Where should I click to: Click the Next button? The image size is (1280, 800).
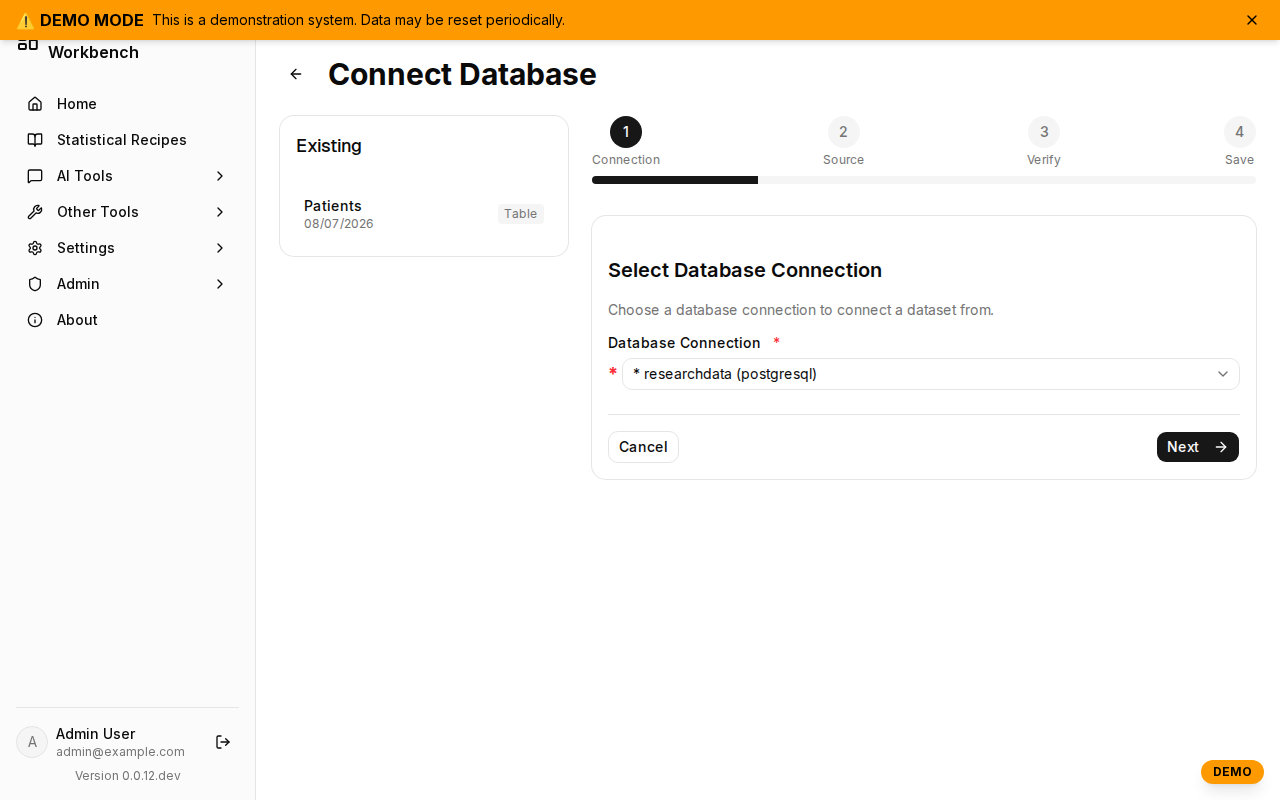(1198, 447)
